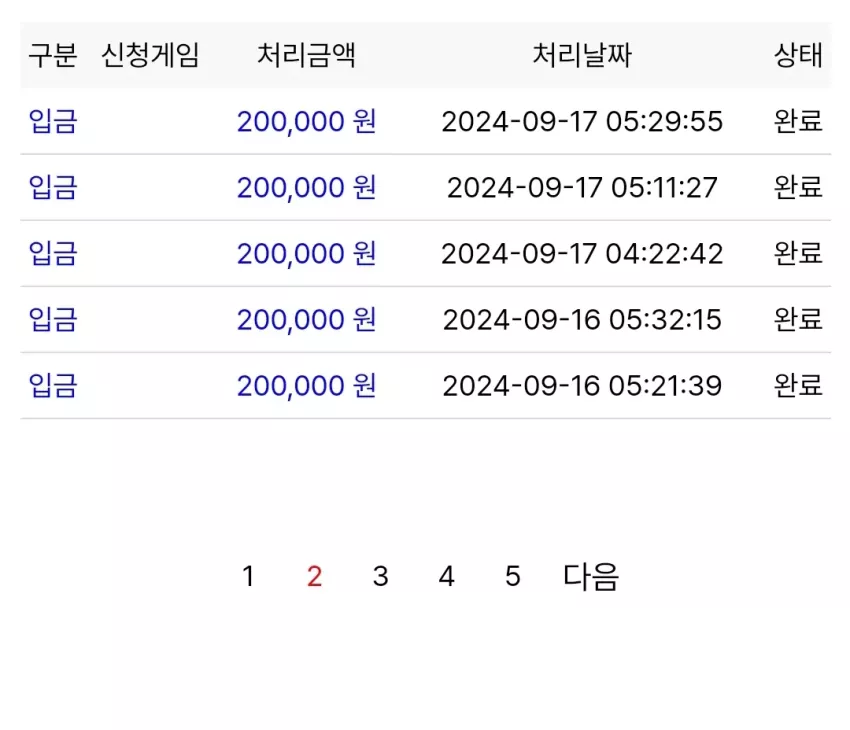The width and height of the screenshot is (850, 730).
Task: Click the 처리날짜 column header
Action: pos(582,55)
